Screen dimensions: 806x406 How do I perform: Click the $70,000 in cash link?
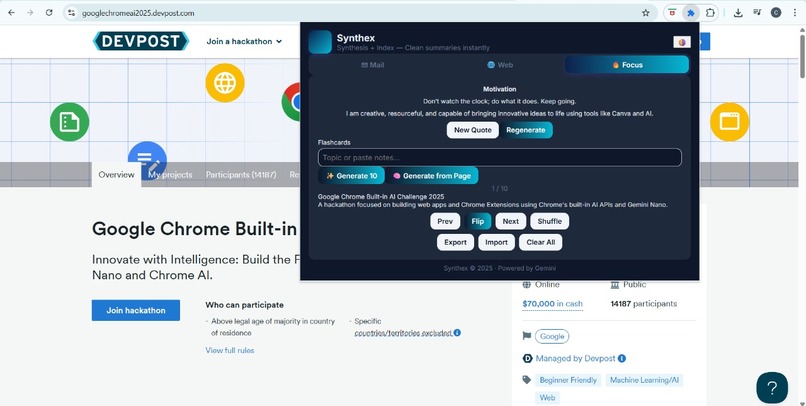pos(553,304)
